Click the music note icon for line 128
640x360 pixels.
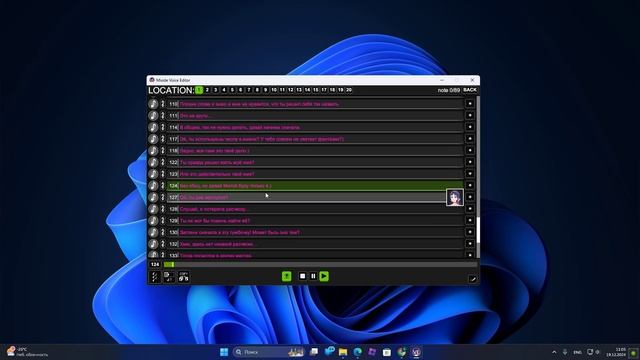(x=153, y=209)
